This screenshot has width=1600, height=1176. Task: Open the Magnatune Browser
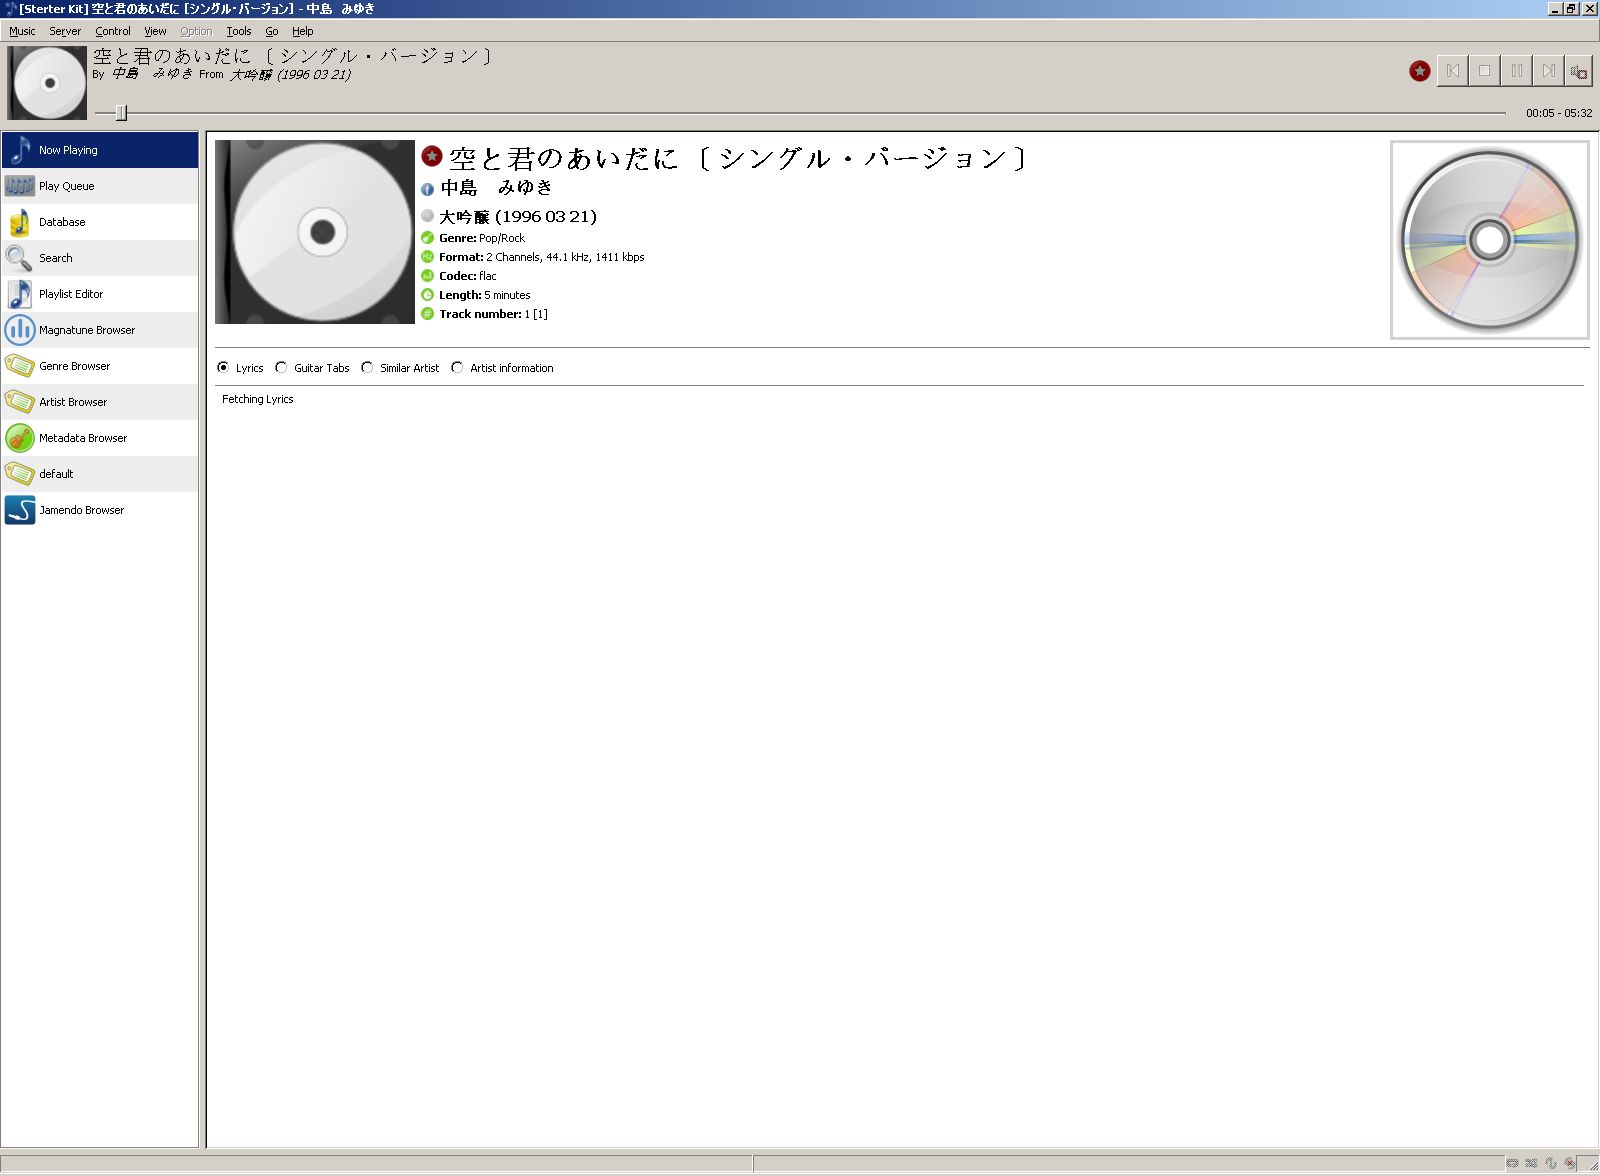[x=100, y=330]
